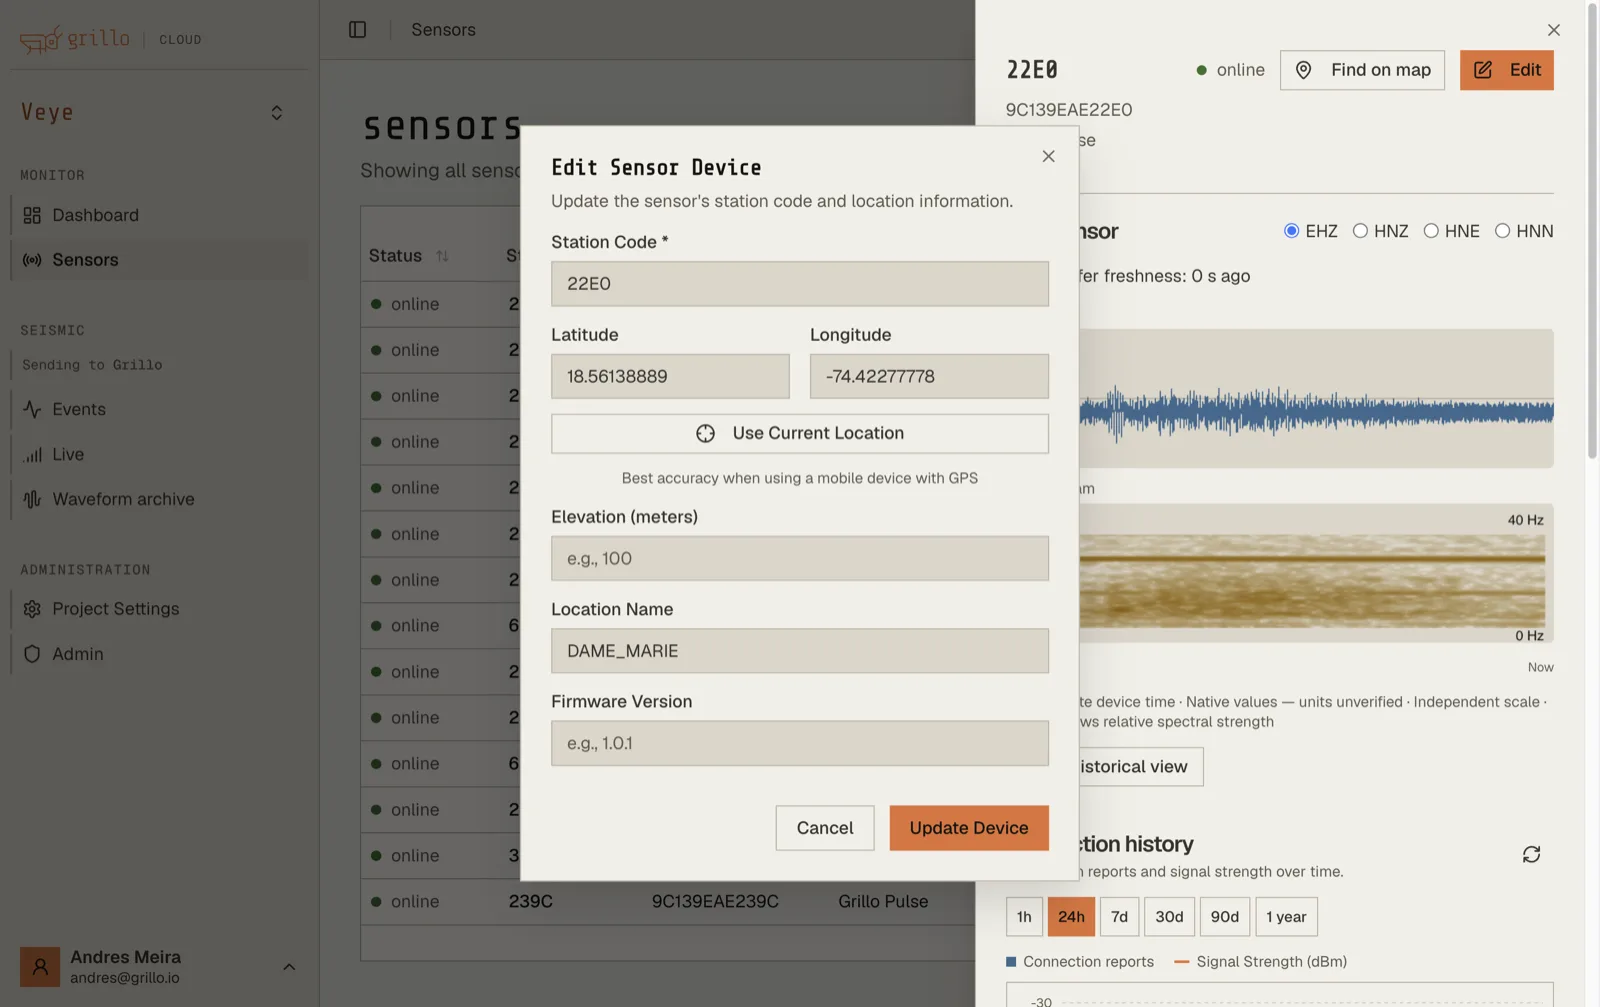Select the HNE channel radio button
Image resolution: width=1600 pixels, height=1007 pixels.
pyautogui.click(x=1431, y=231)
